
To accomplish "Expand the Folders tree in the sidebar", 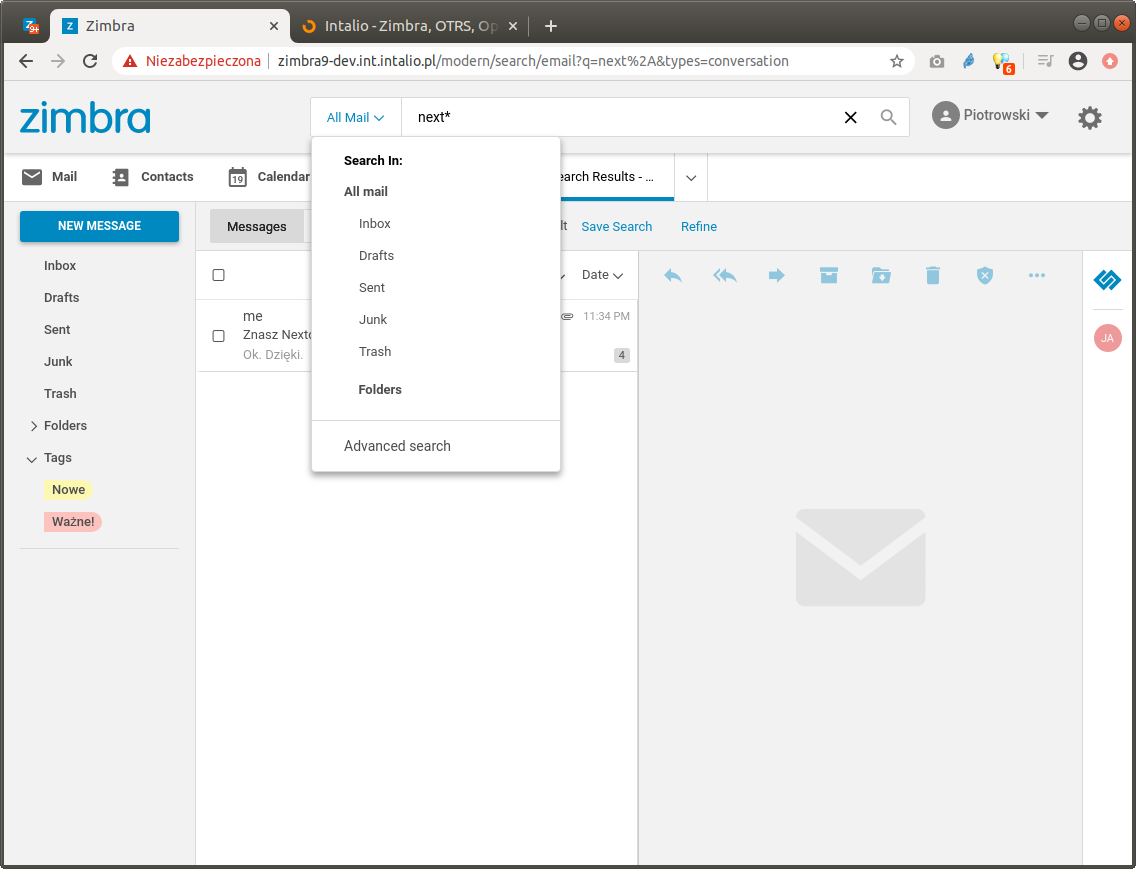I will tap(34, 426).
